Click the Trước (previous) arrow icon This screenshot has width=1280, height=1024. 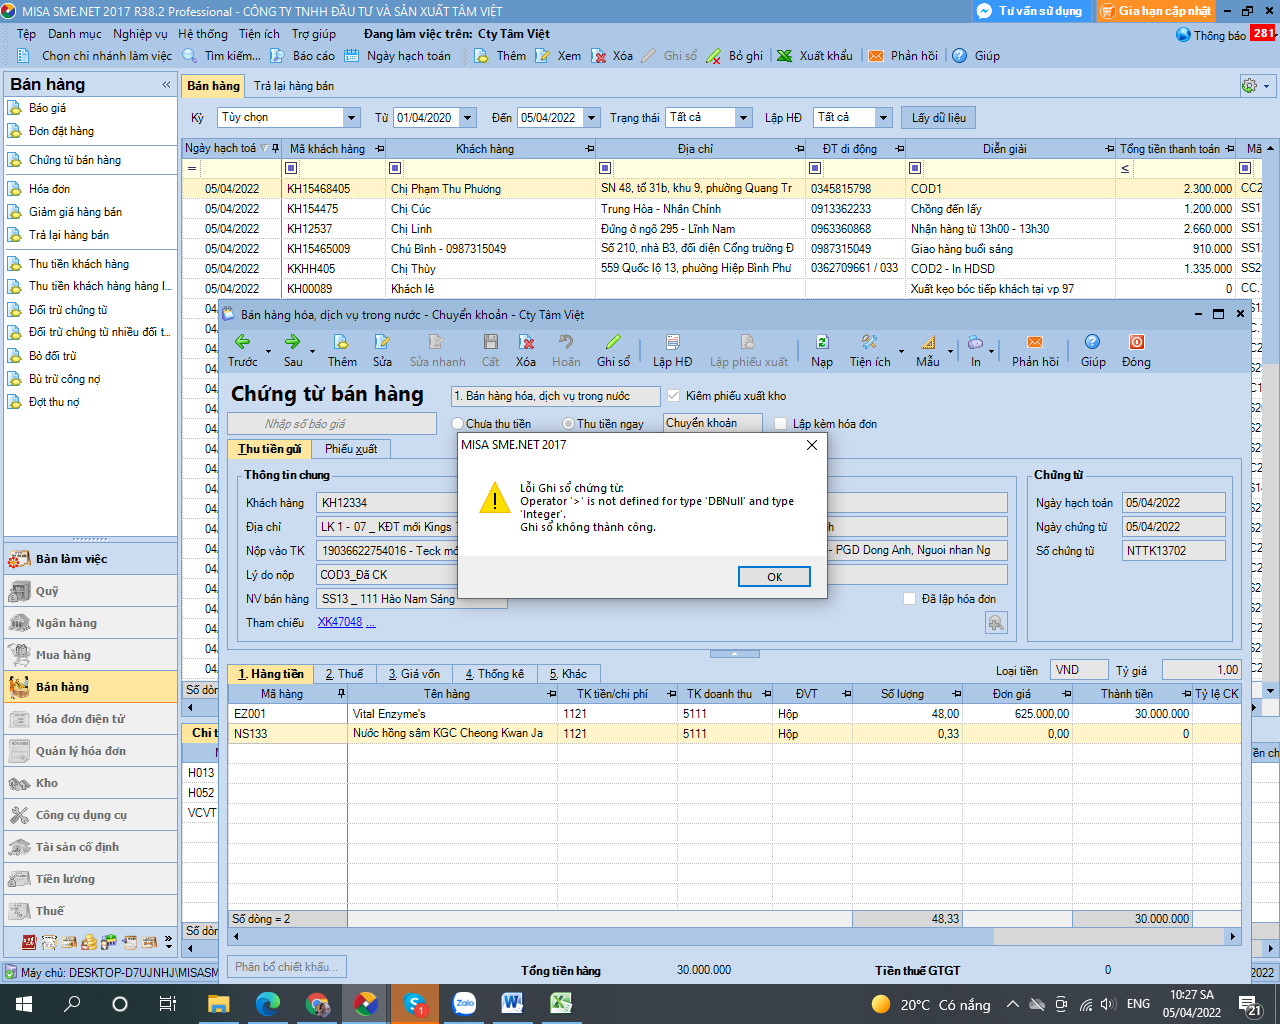click(x=242, y=342)
